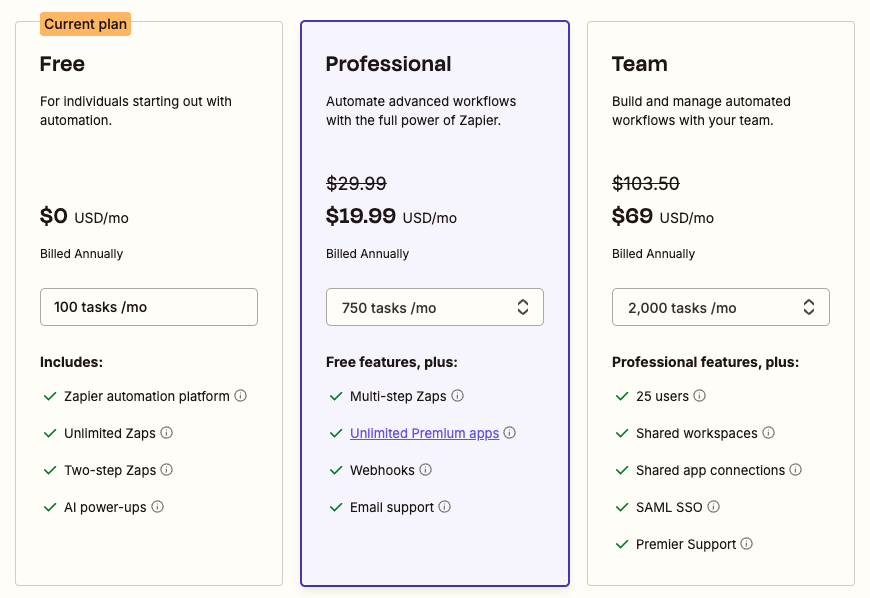Screen dimensions: 870x598
Task: Click the Email support feature text
Action: click(392, 508)
